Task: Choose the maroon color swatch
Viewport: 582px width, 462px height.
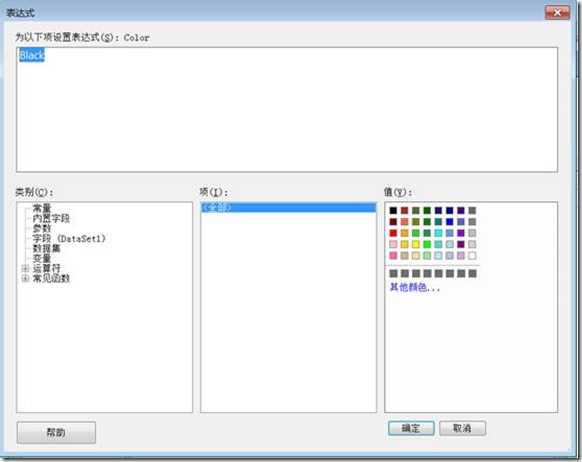Action: (393, 222)
